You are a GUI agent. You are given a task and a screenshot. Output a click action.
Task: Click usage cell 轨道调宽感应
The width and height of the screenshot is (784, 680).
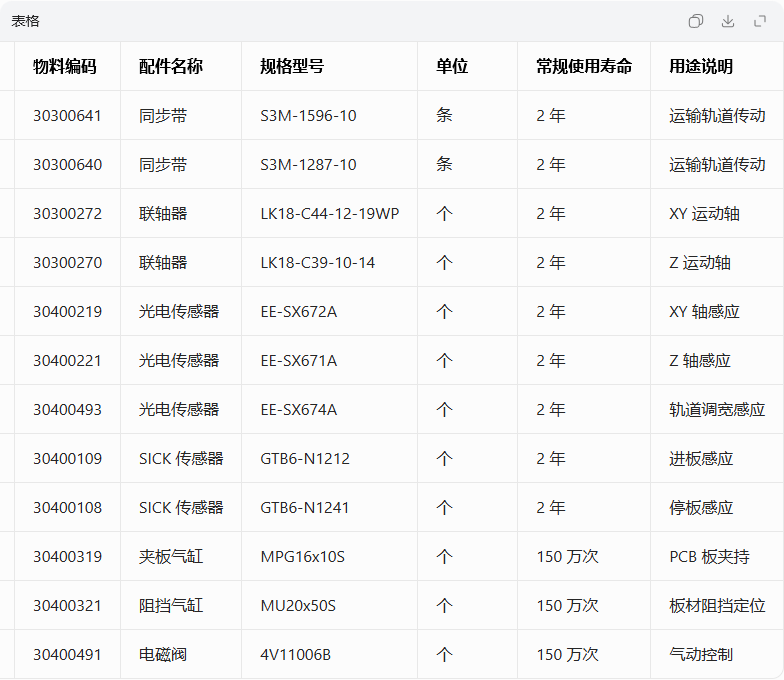point(717,410)
